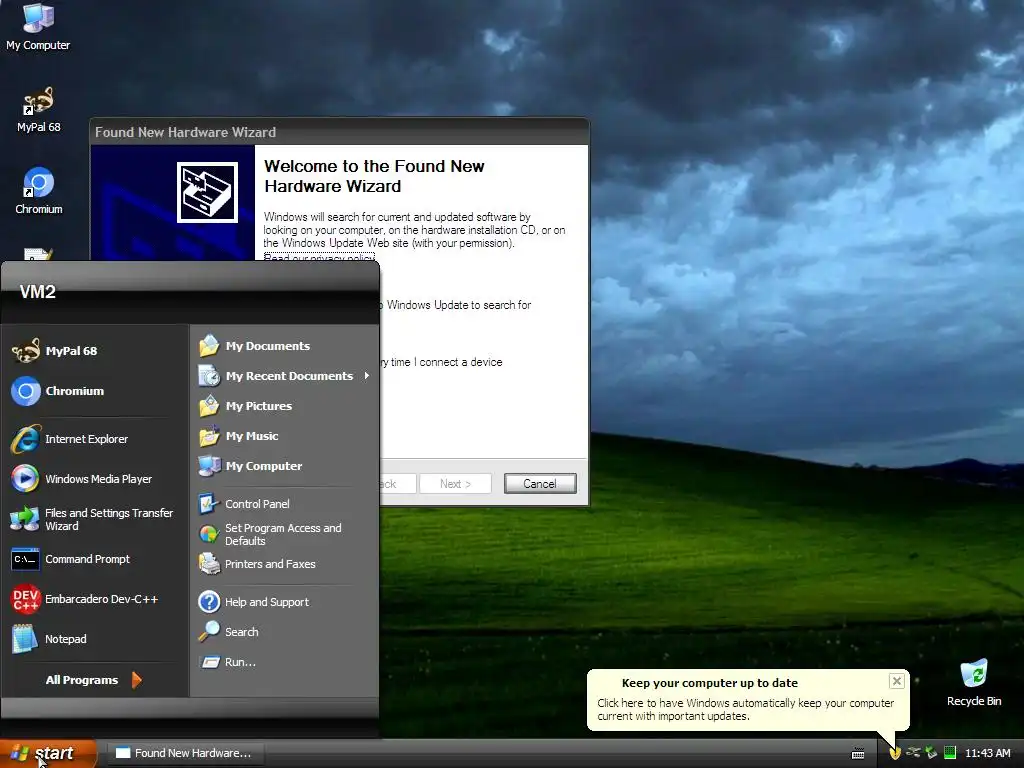1024x768 pixels.
Task: Launch MyPal 68 from the Start menu
Action: [x=95, y=351]
